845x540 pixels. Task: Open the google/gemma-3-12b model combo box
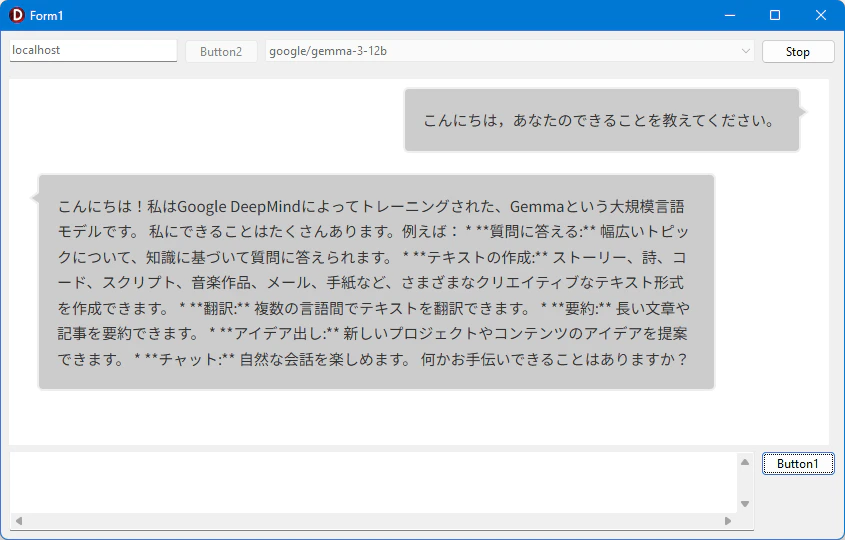point(509,51)
